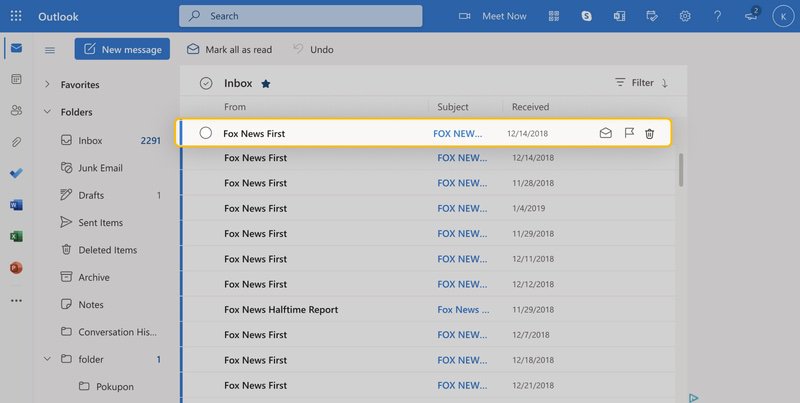Open the app launcher grid icon
This screenshot has width=800, height=403.
tap(16, 16)
